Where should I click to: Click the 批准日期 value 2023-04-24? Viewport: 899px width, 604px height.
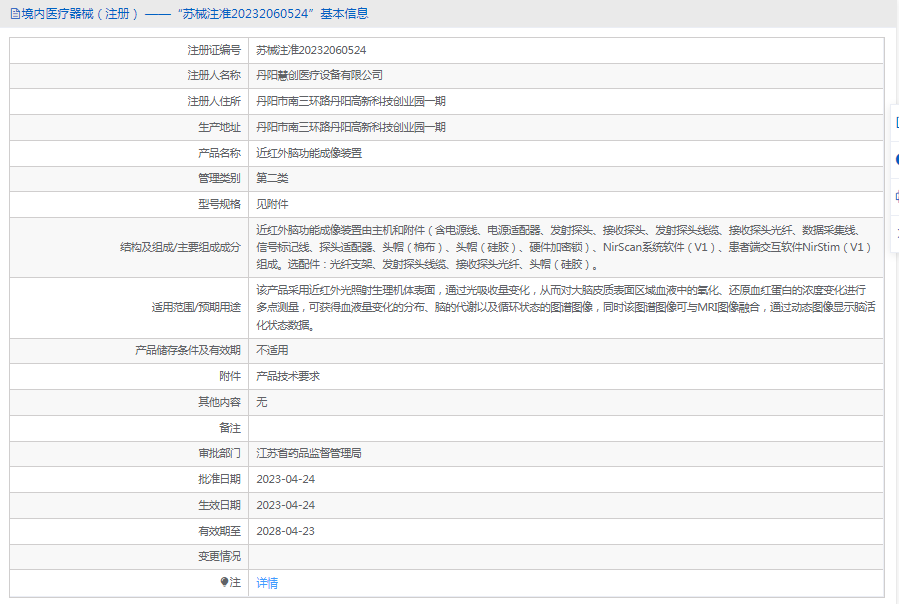pos(286,480)
